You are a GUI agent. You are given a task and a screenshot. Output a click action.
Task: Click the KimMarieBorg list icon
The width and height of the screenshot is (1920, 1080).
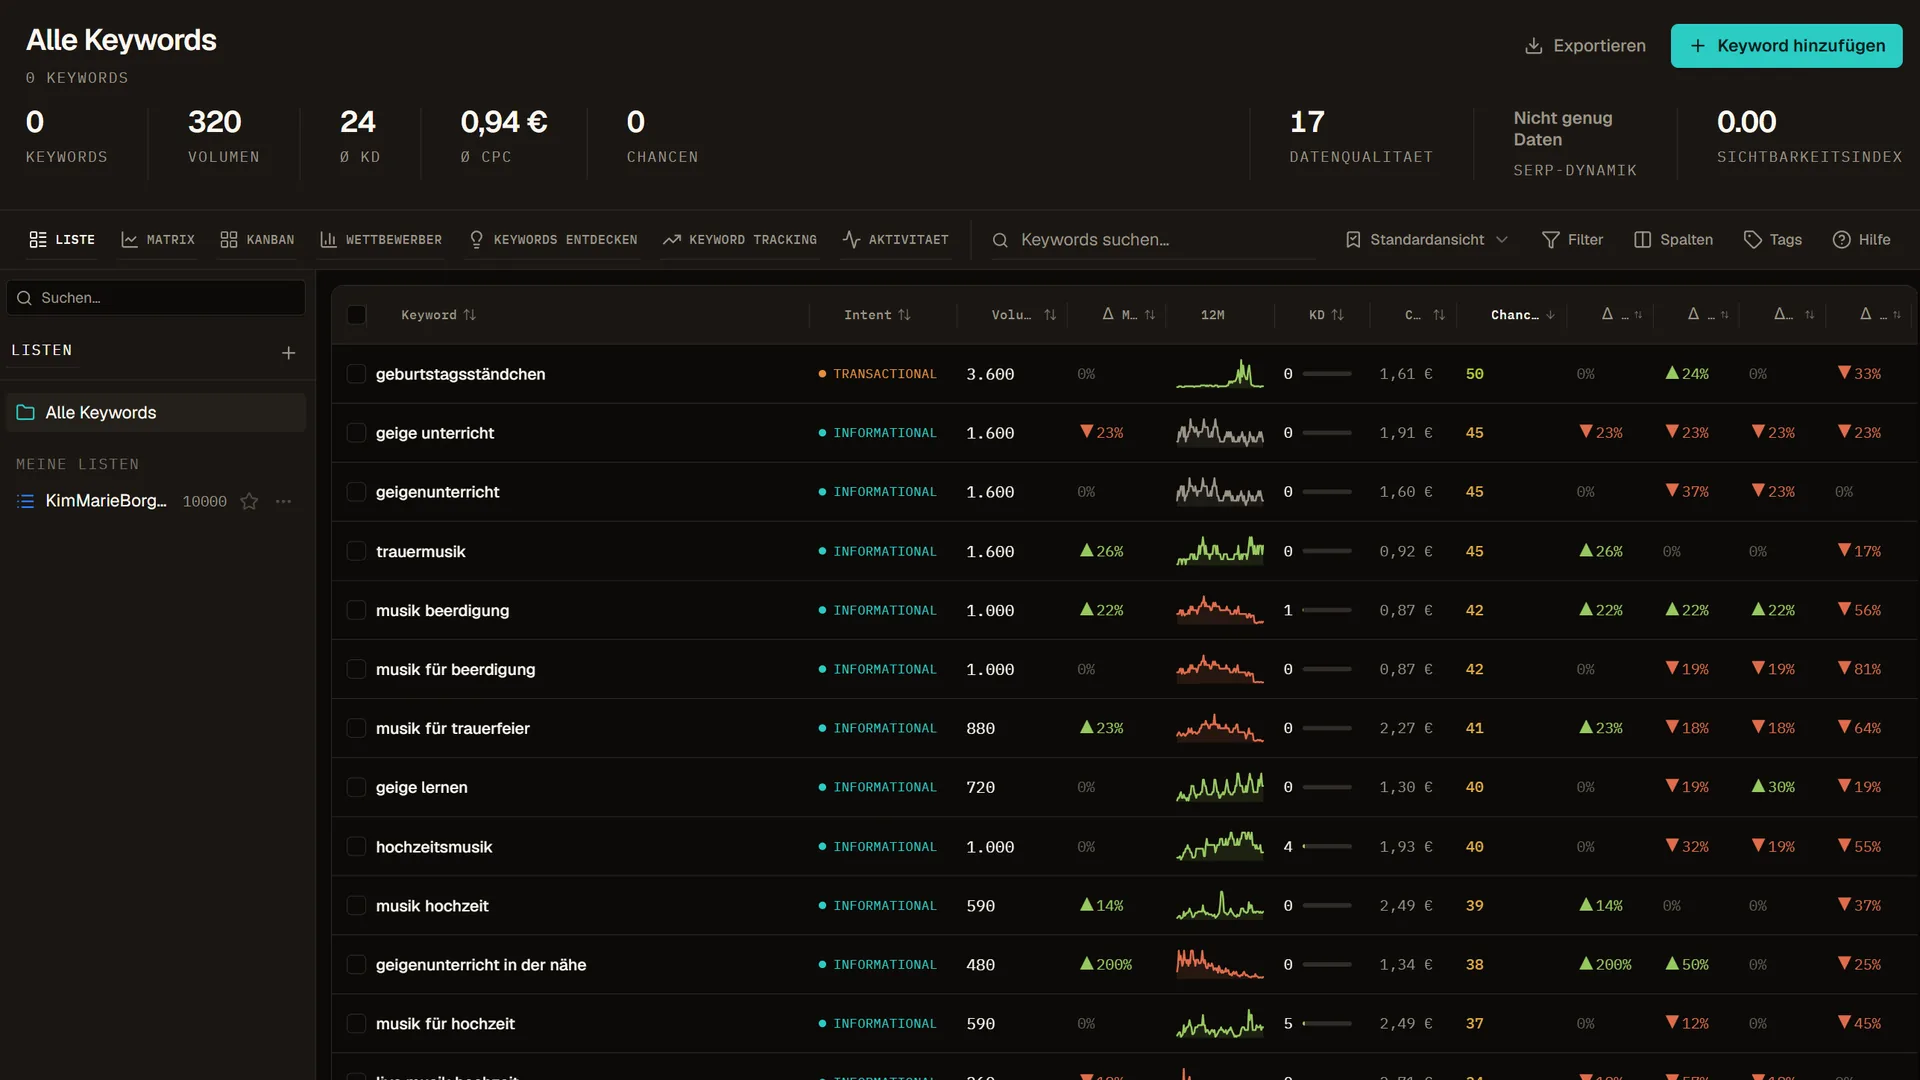(26, 502)
